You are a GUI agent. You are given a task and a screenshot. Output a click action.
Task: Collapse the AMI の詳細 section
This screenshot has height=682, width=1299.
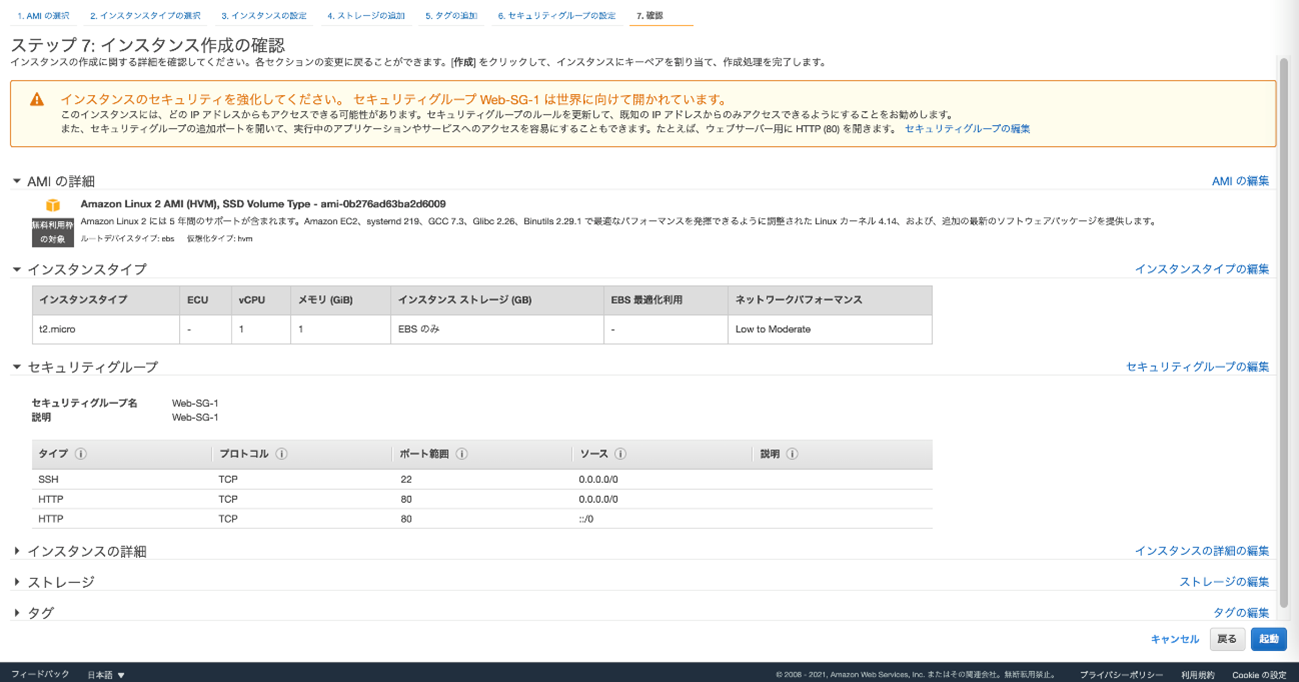click(17, 181)
